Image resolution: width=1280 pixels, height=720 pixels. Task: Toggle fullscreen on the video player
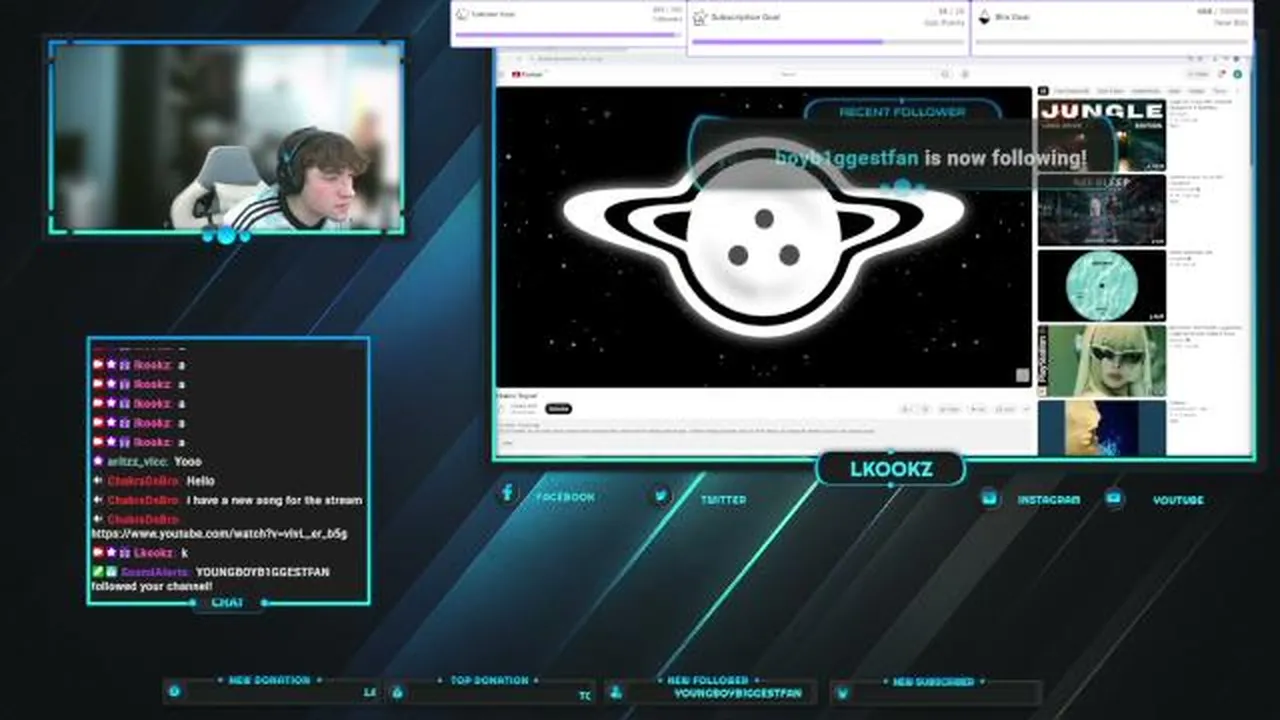point(1022,376)
